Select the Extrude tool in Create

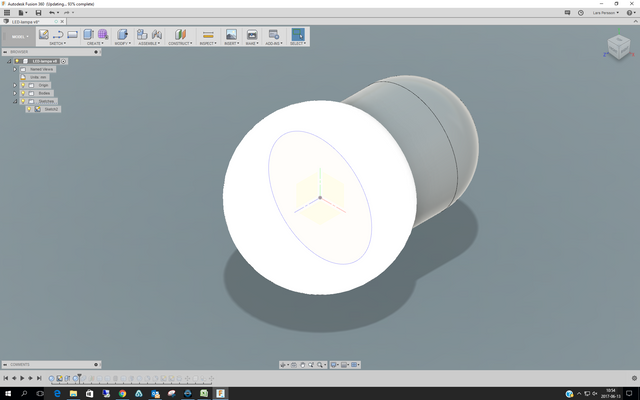click(x=88, y=34)
